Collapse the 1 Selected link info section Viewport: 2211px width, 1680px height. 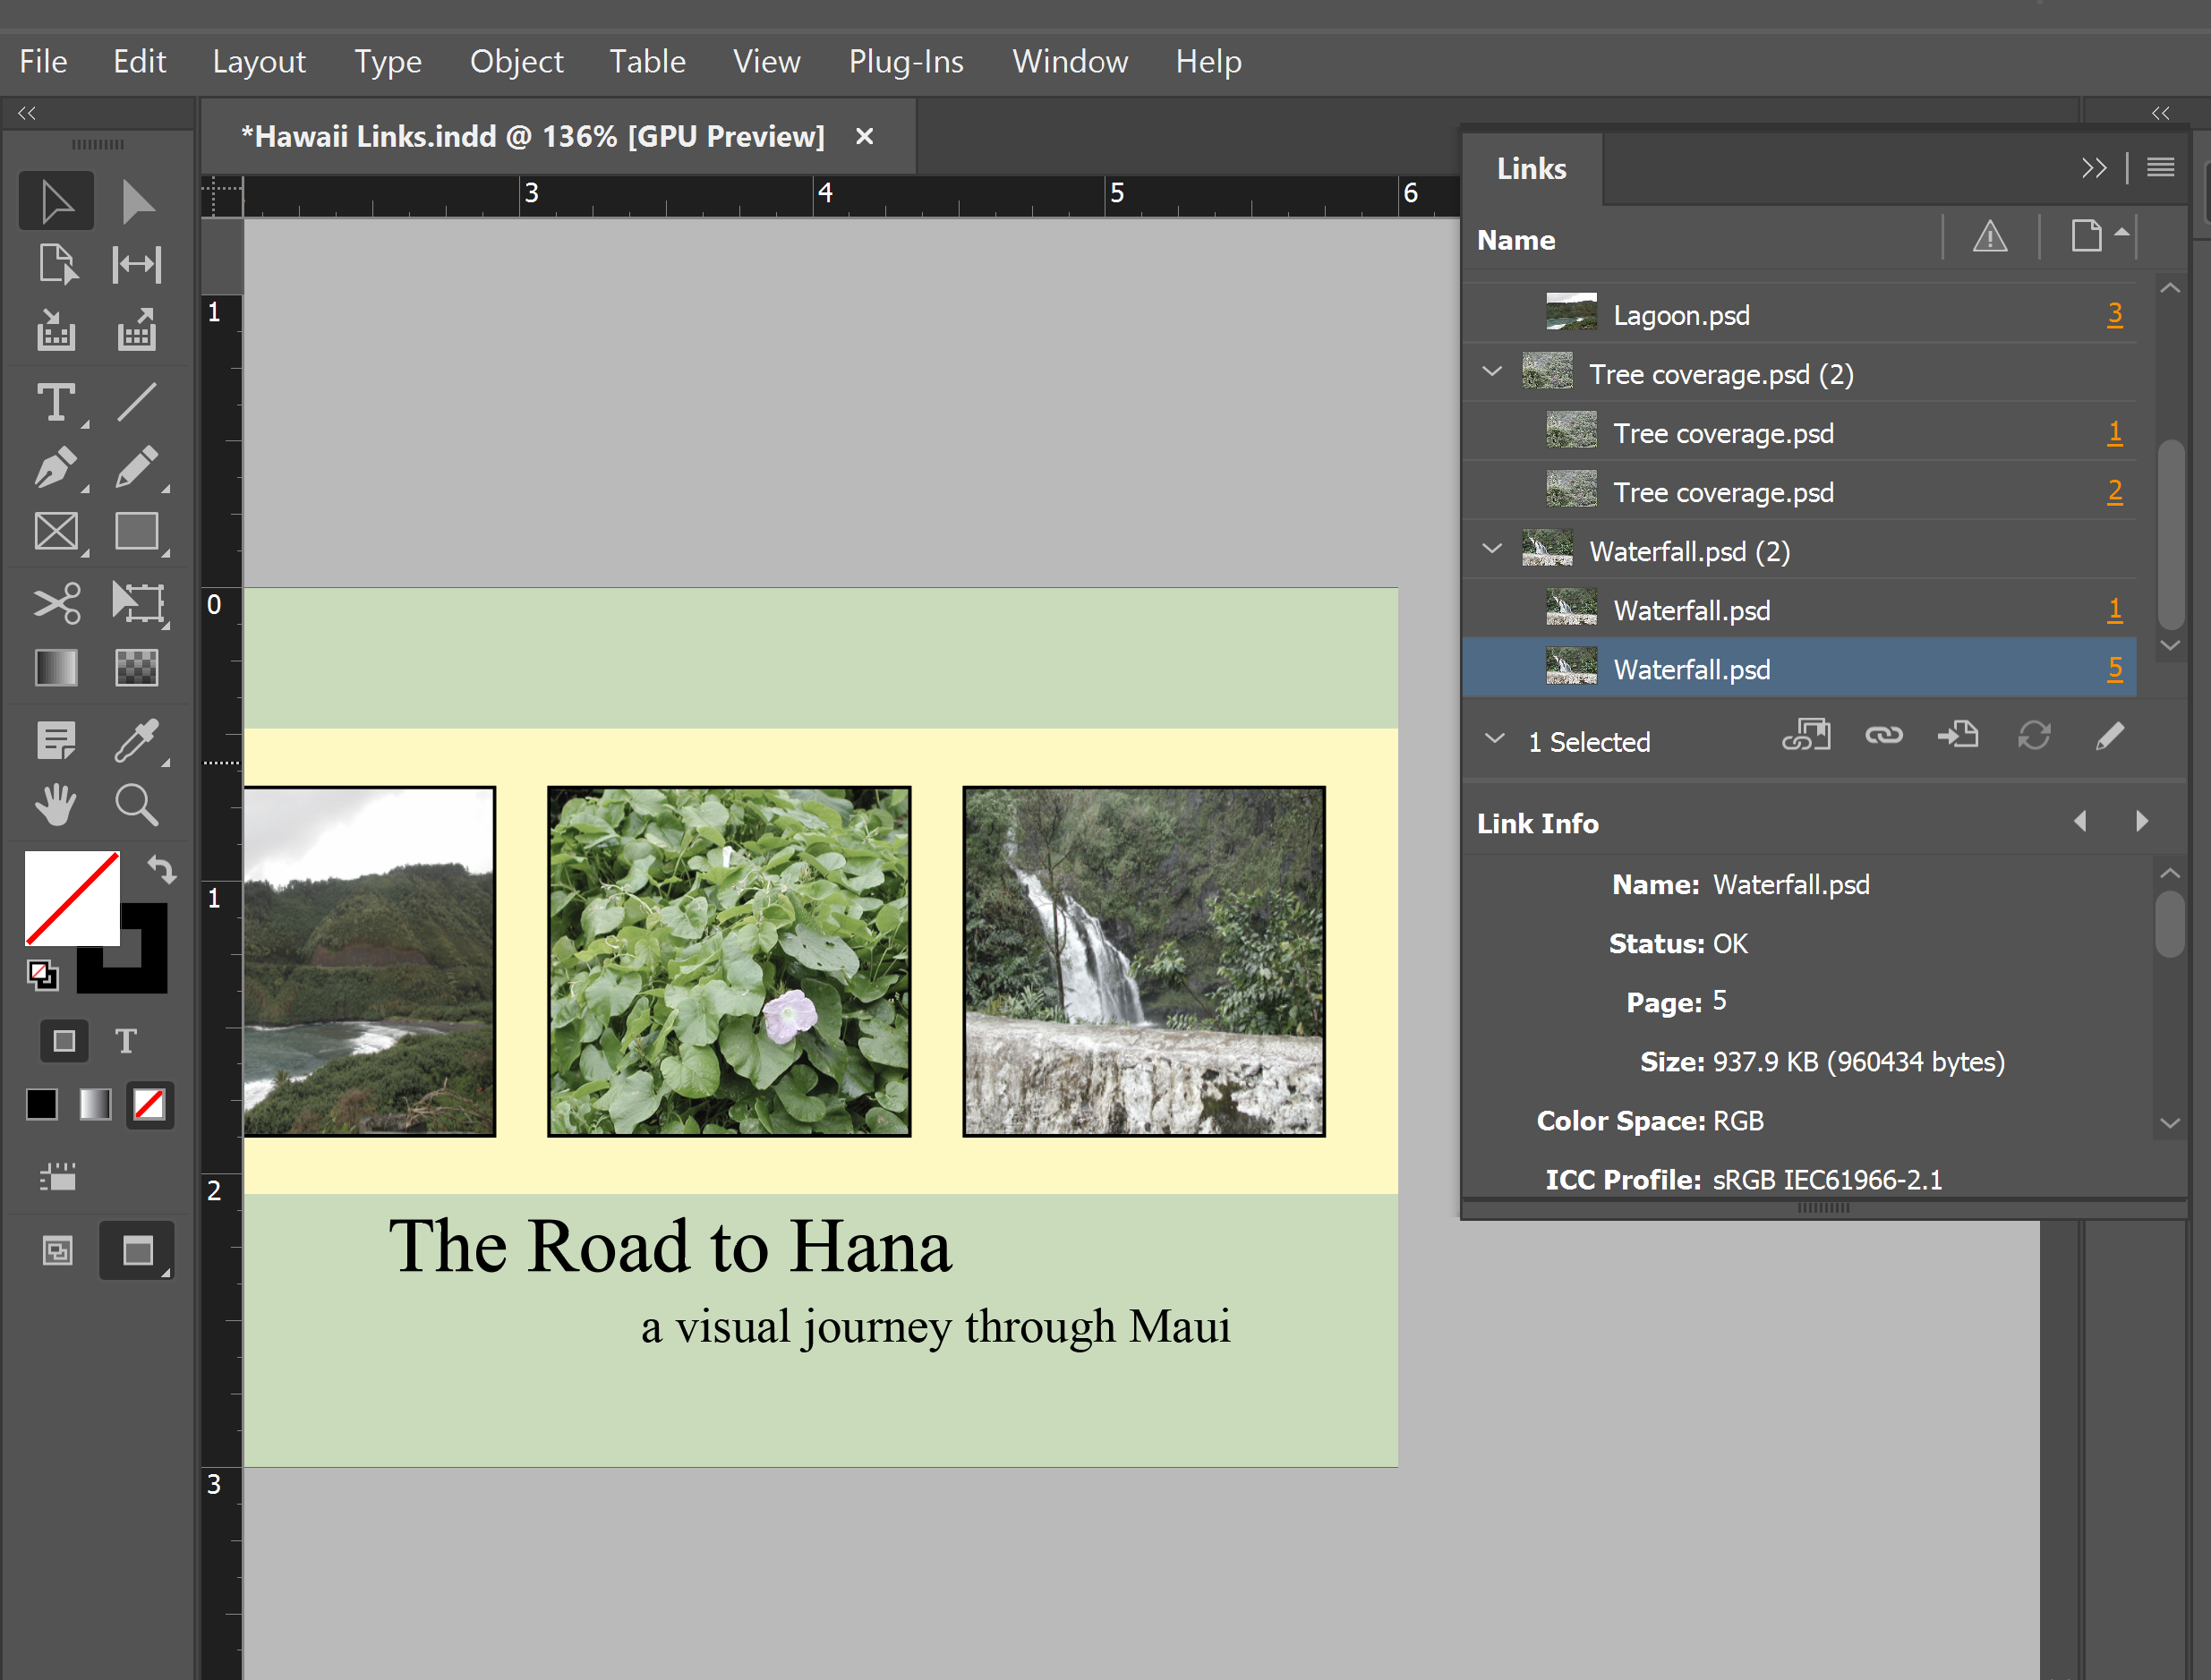[x=1495, y=739]
